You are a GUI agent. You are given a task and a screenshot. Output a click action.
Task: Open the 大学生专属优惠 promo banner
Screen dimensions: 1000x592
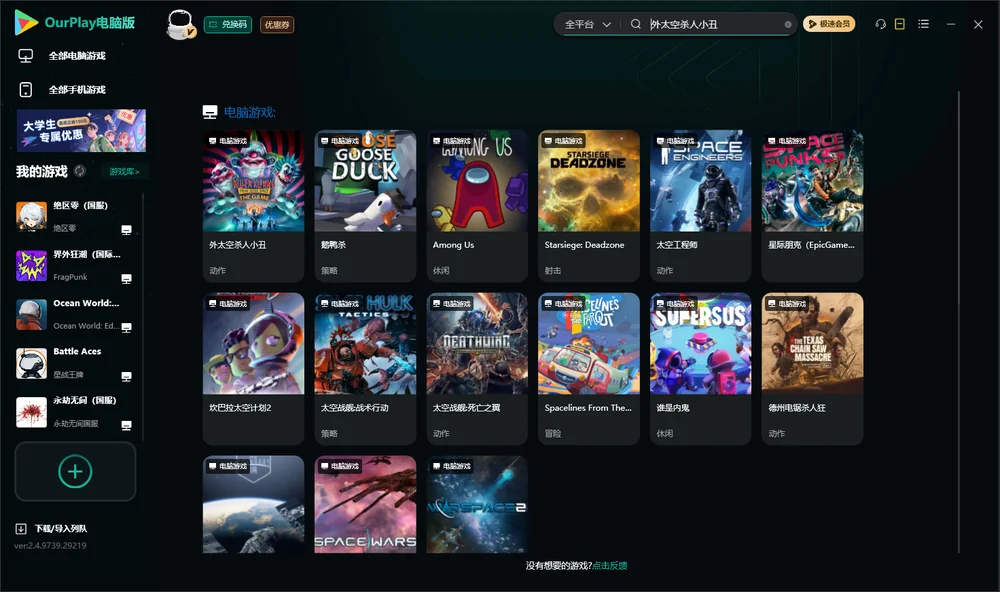pyautogui.click(x=81, y=131)
